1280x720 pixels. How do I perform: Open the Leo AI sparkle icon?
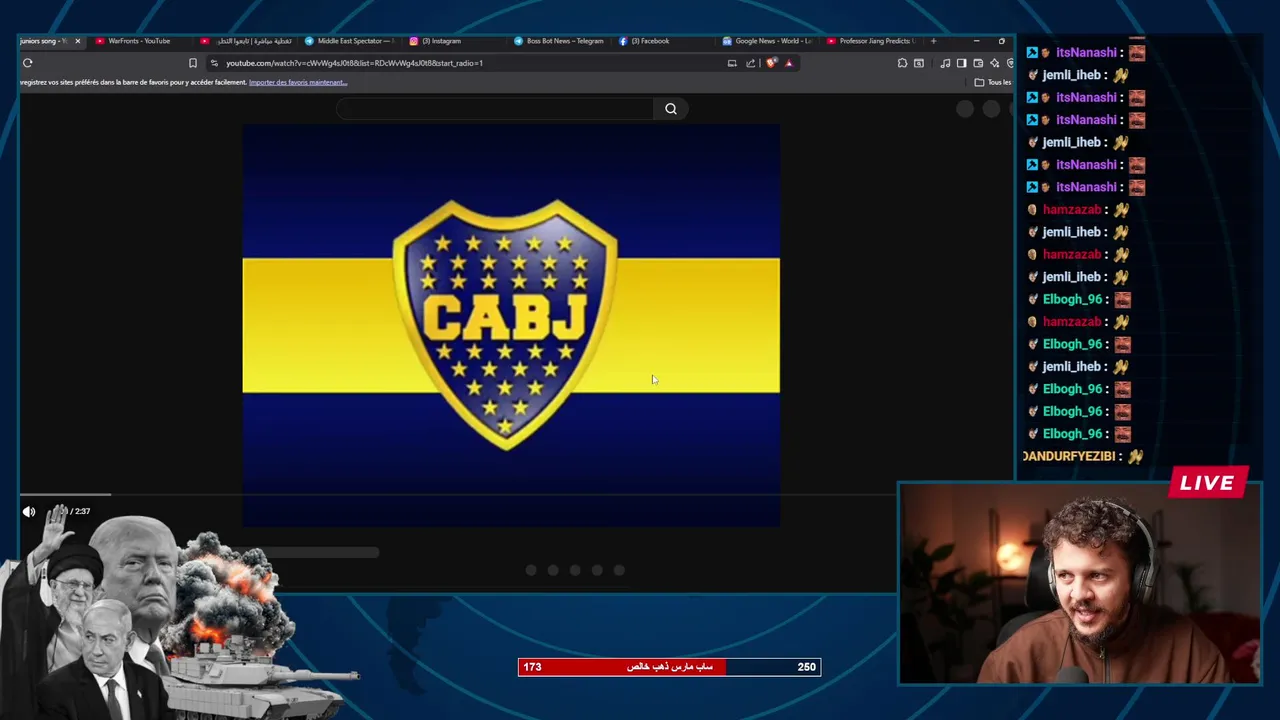coord(994,63)
